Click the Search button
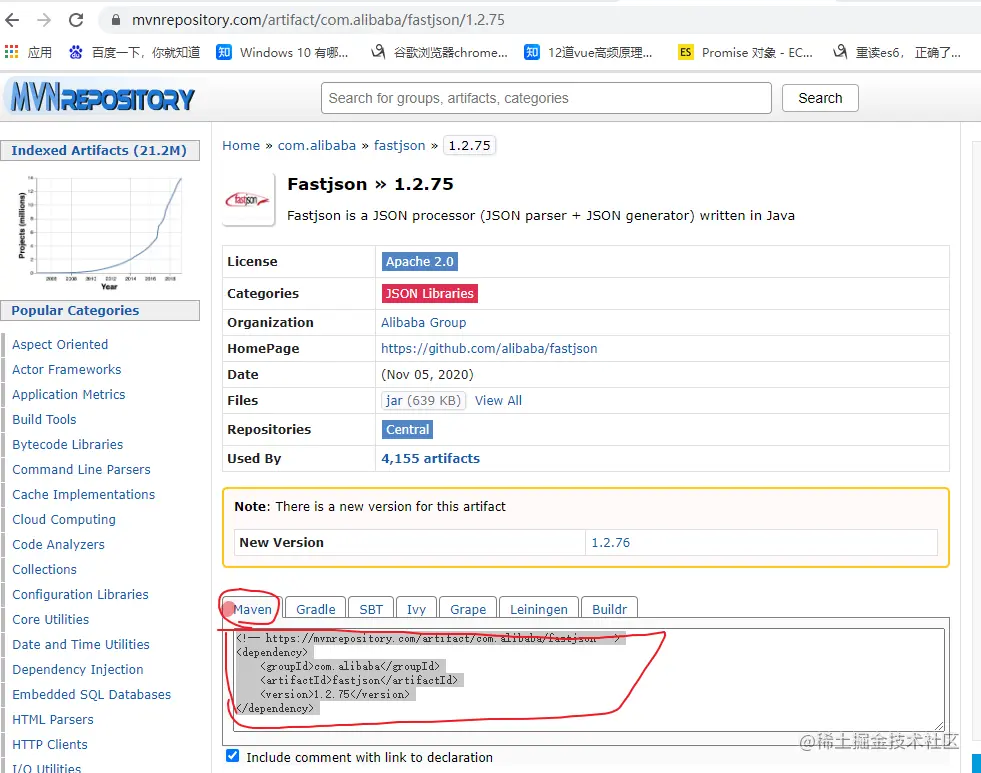Screen dimensions: 981x773 click(x=820, y=98)
